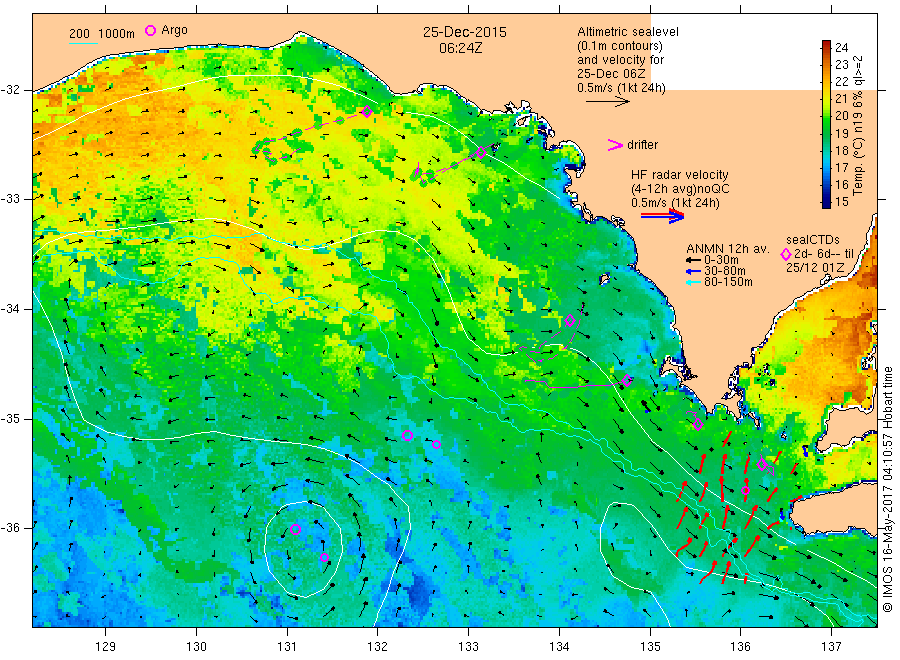
Task: Click the -34 latitude axis label
Action: point(10,309)
